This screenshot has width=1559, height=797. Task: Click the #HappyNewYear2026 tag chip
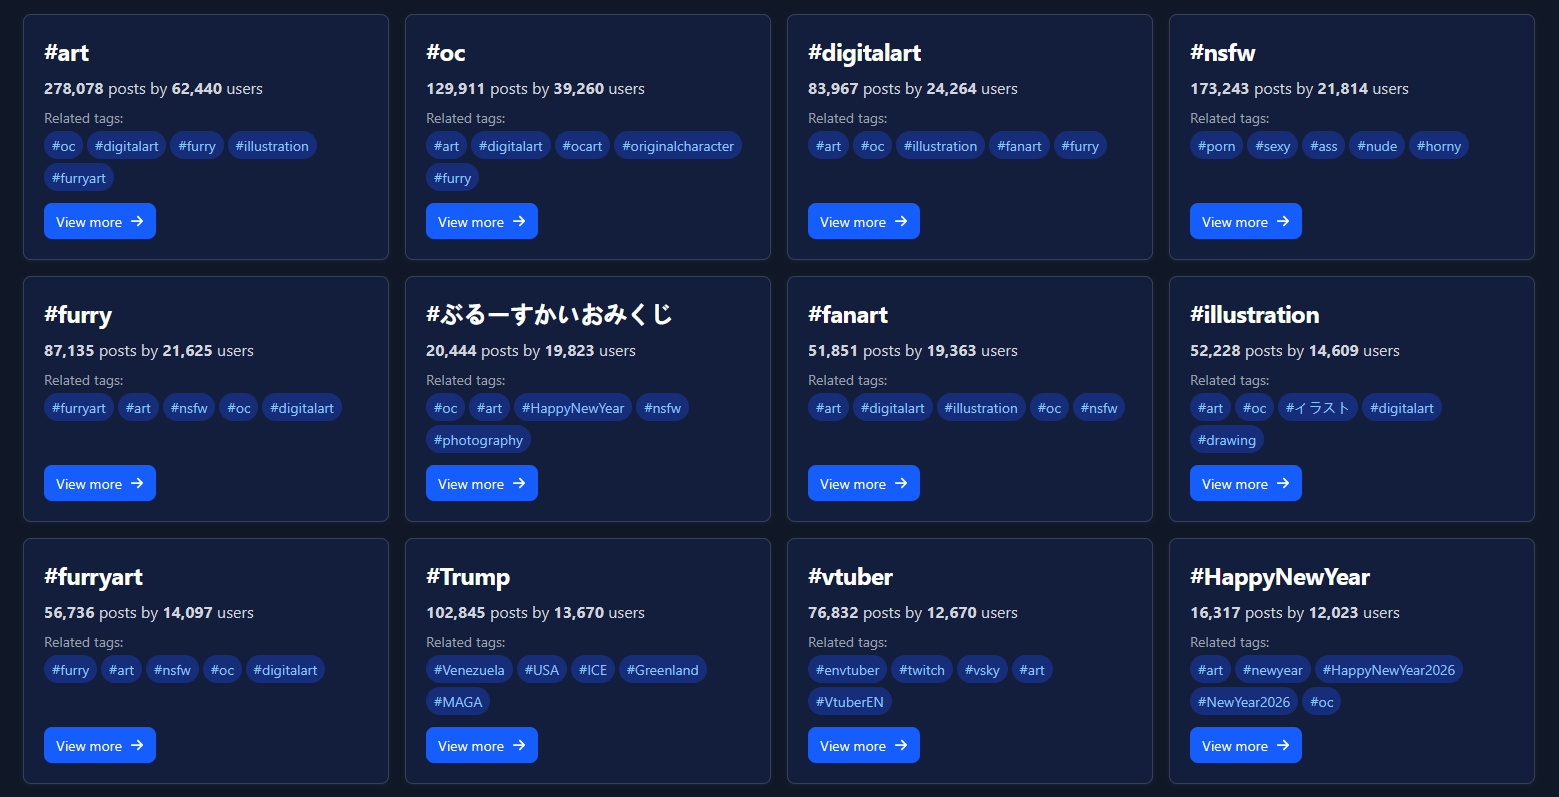coord(1388,670)
